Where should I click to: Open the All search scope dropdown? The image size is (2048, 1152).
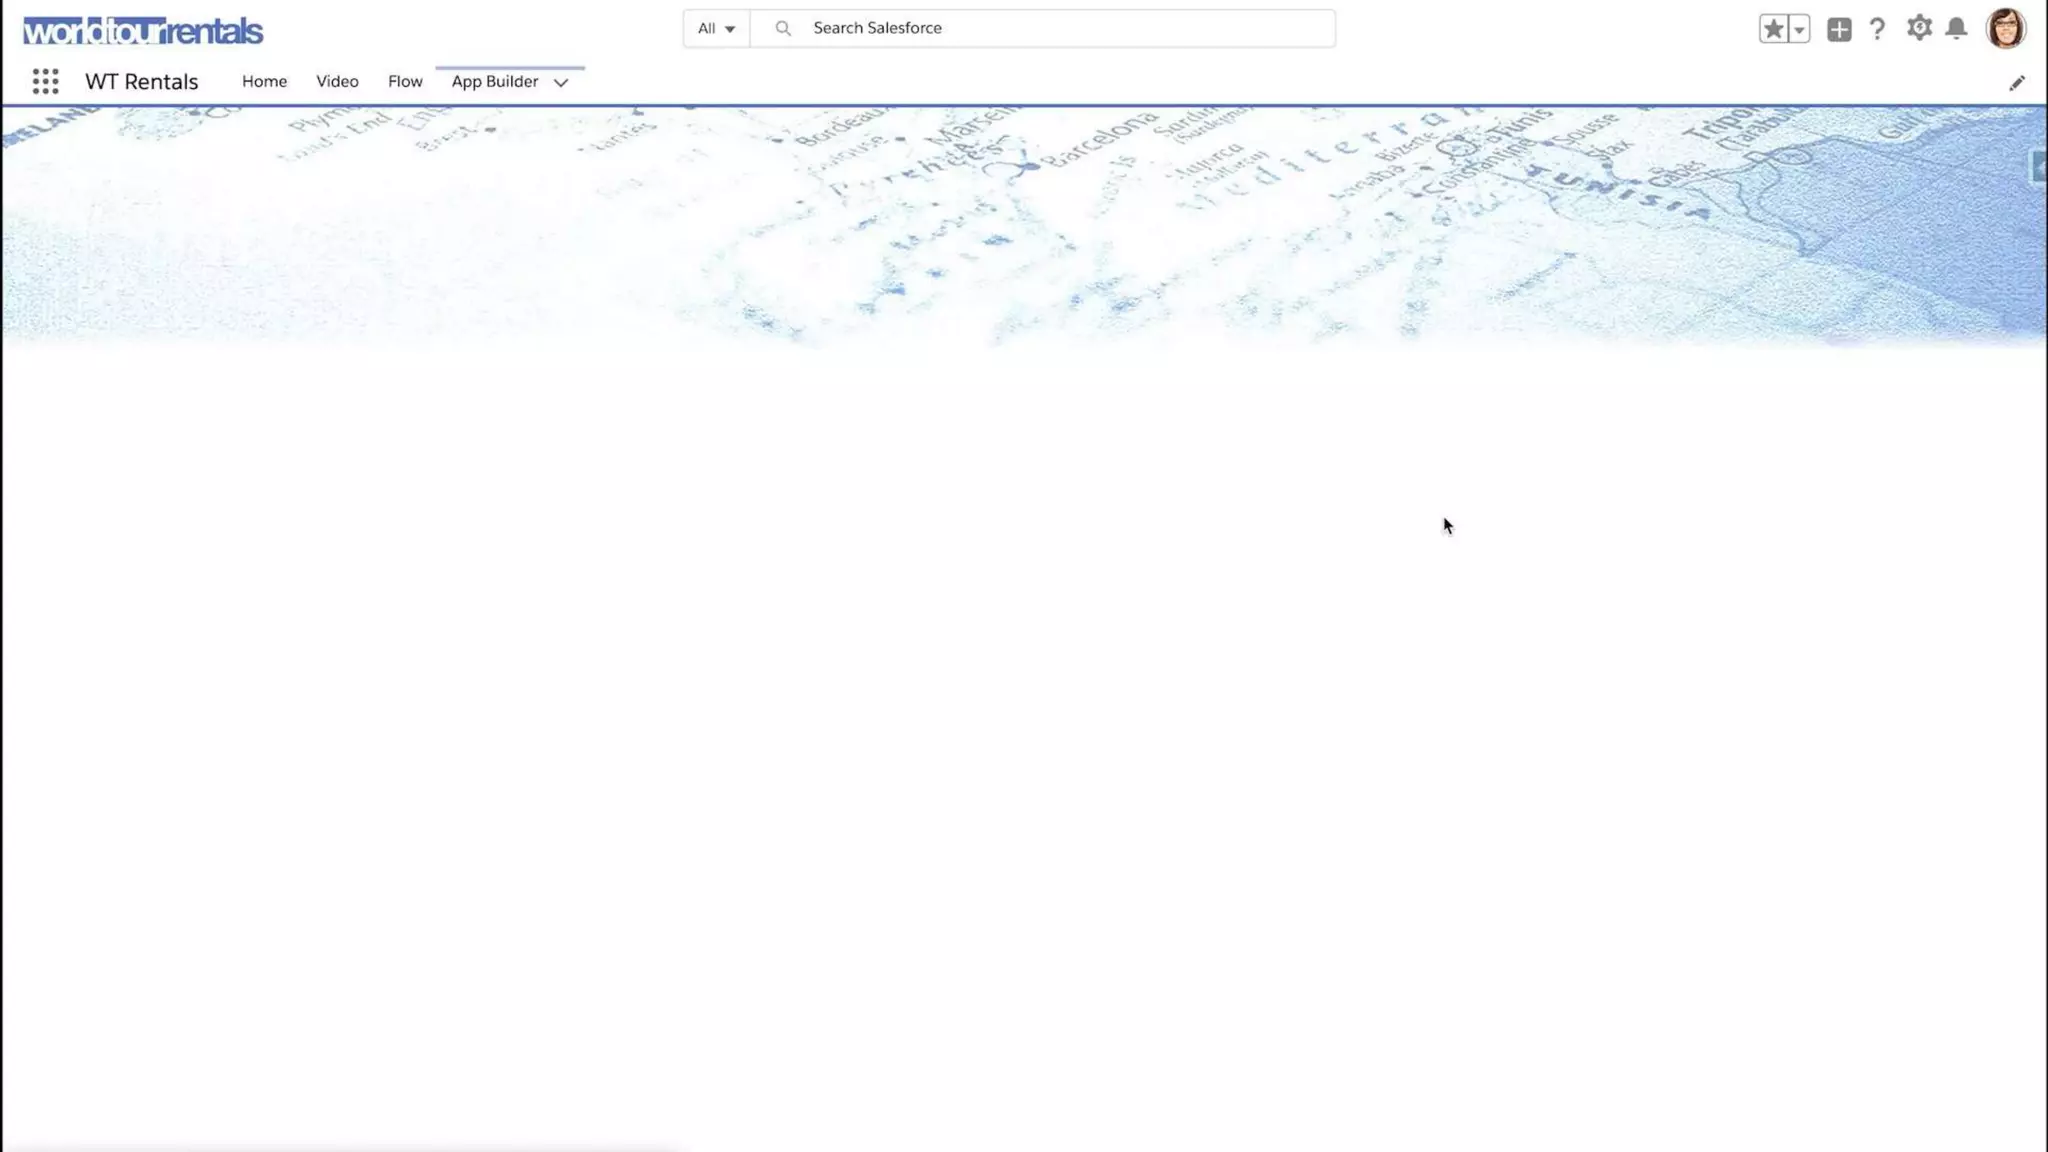pyautogui.click(x=716, y=28)
